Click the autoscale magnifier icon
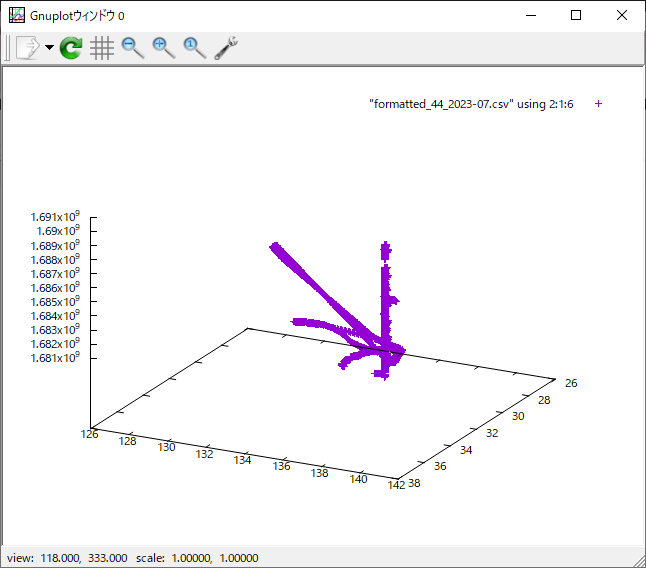 [194, 48]
